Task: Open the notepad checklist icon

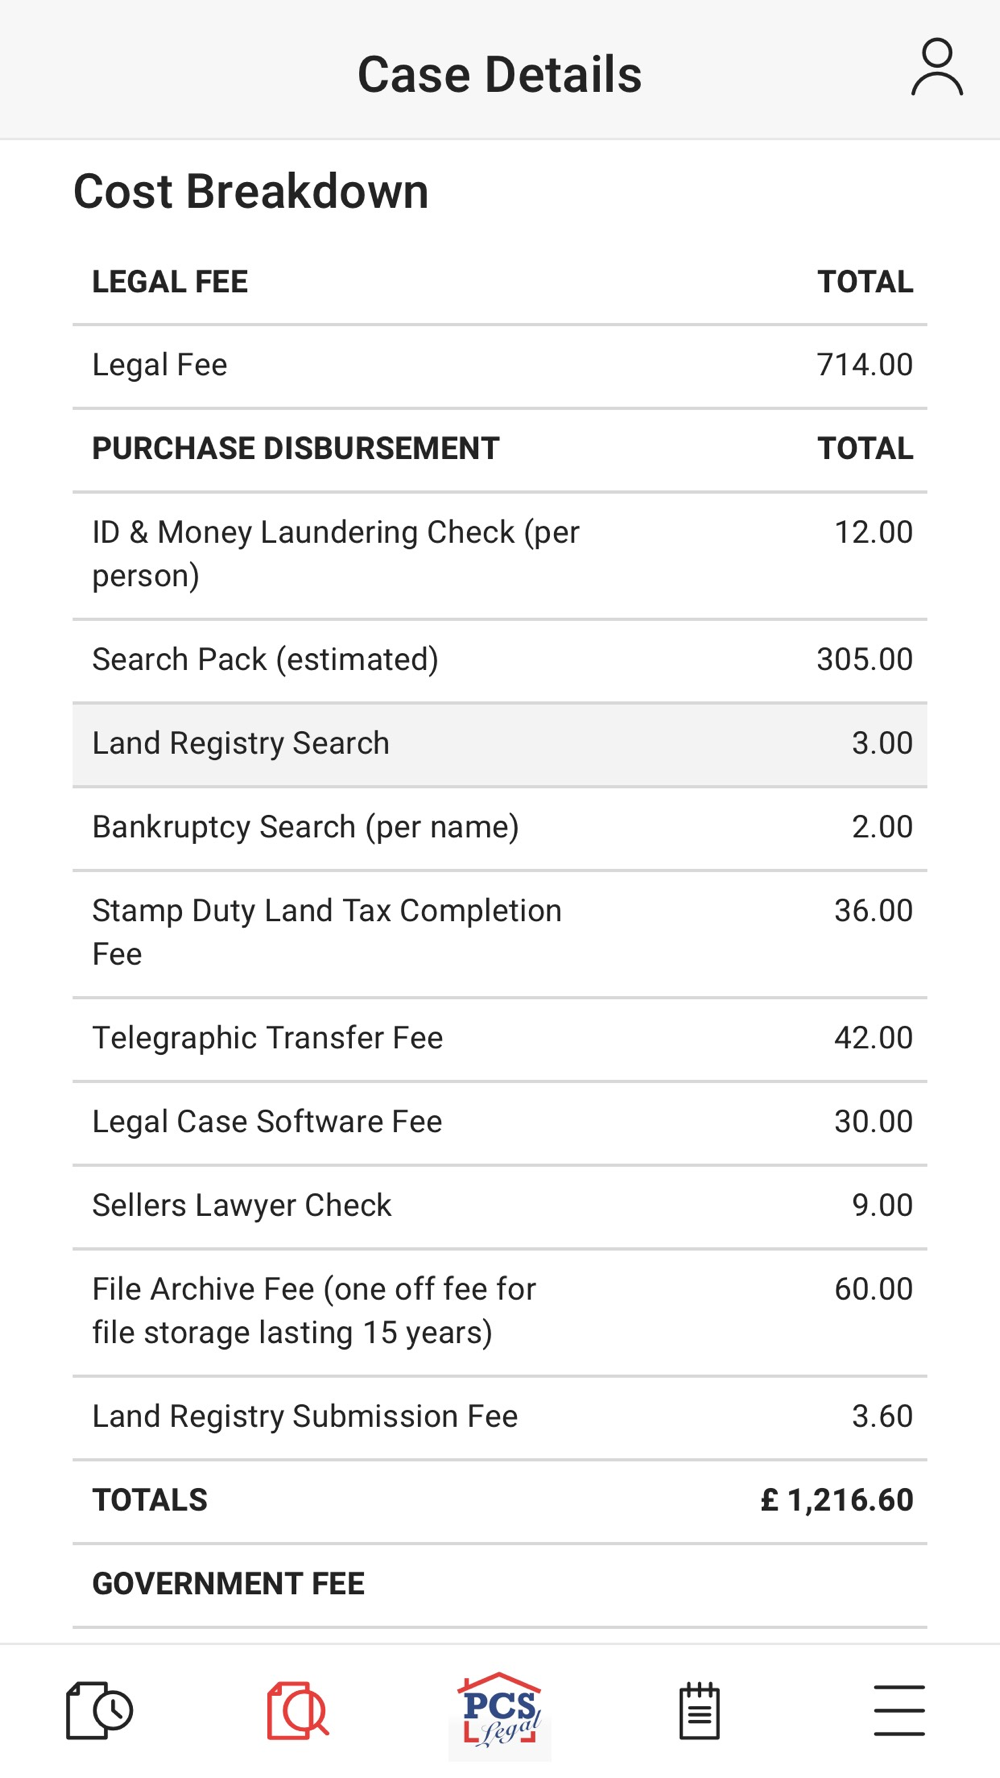Action: point(699,1710)
